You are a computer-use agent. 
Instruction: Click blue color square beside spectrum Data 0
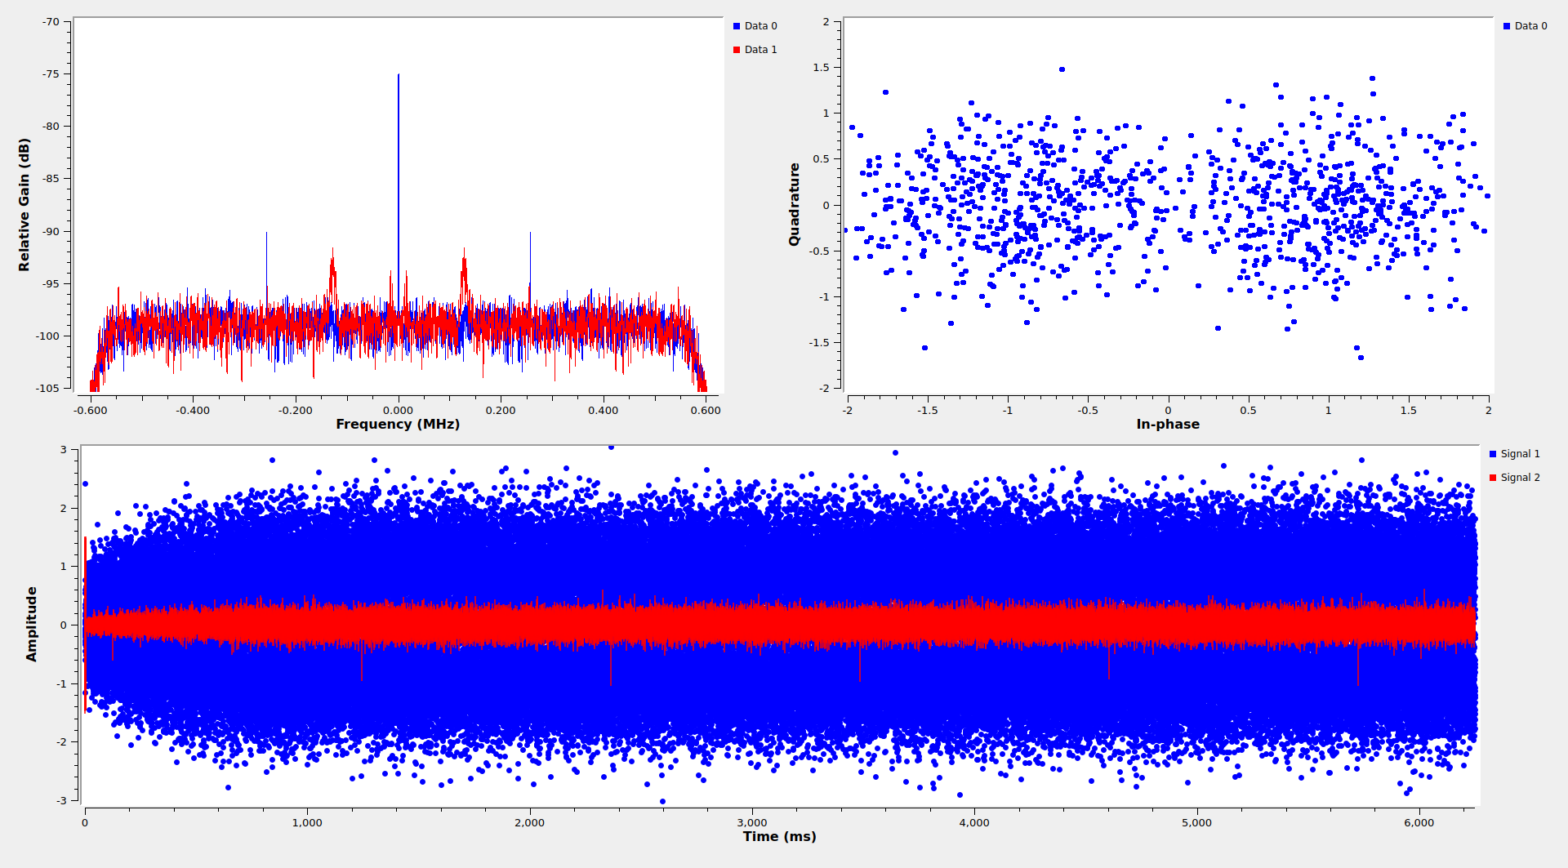(737, 26)
